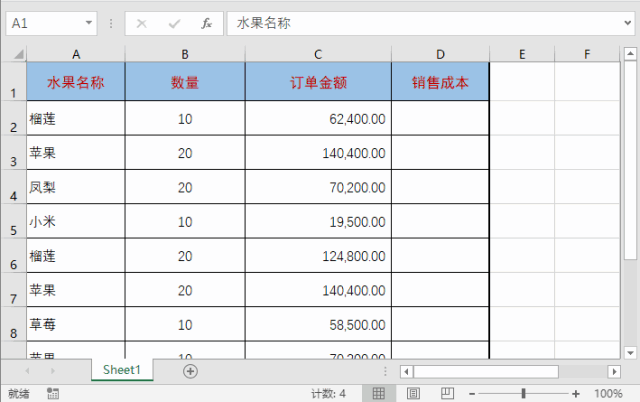Select the Sheet1 tab
The width and height of the screenshot is (640, 402).
(x=122, y=370)
